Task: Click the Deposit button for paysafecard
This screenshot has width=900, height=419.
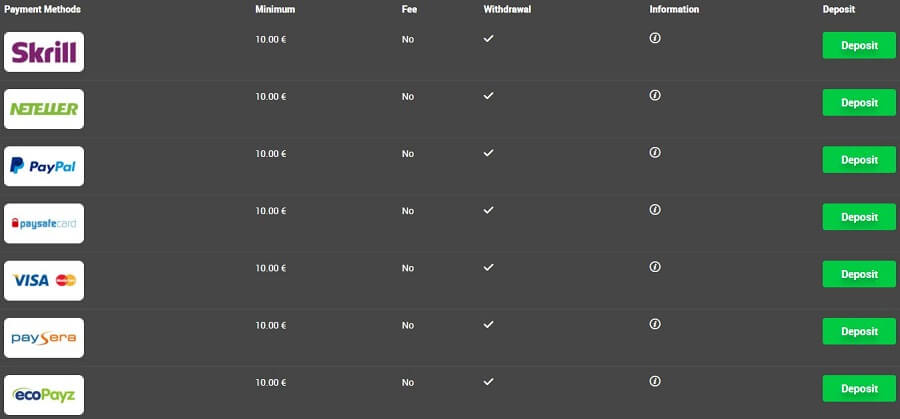Action: (859, 217)
